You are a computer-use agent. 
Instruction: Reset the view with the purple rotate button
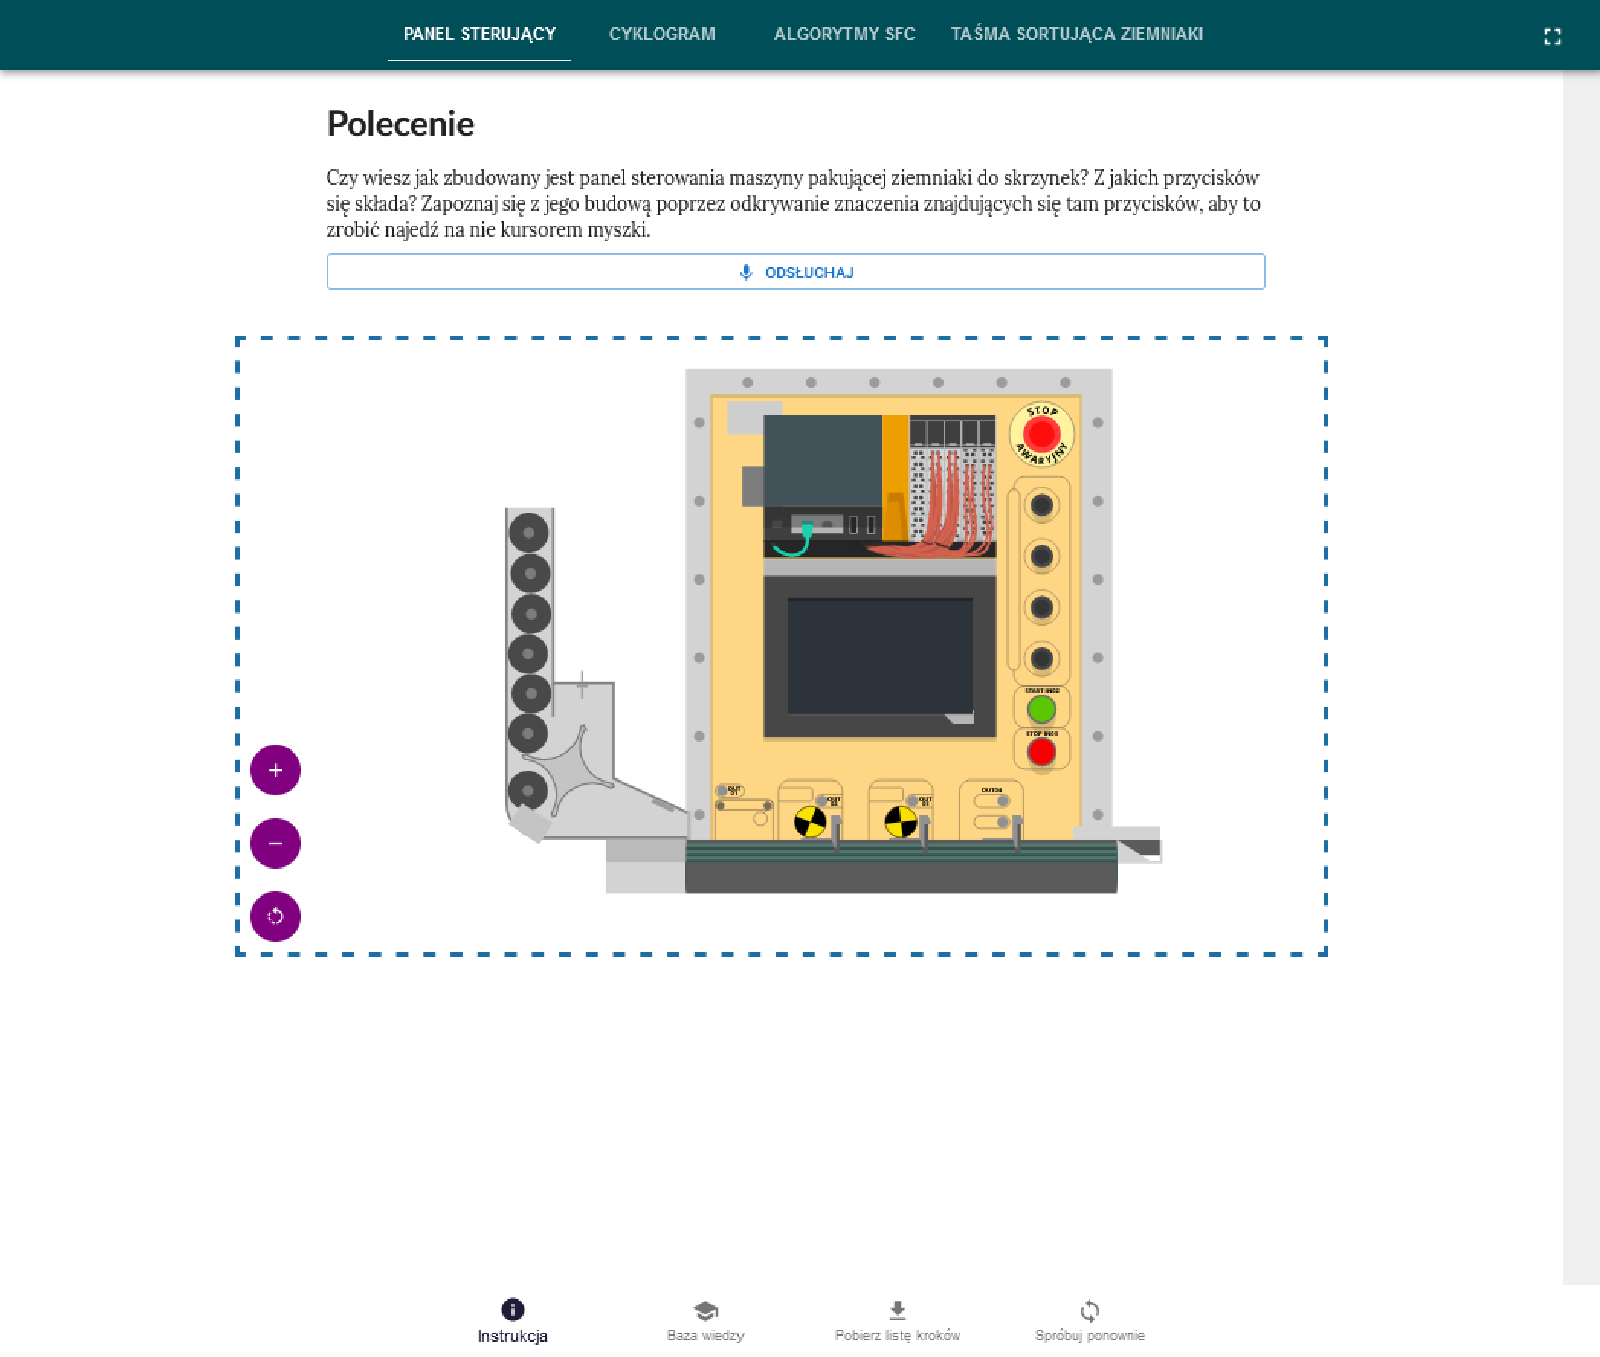click(275, 916)
